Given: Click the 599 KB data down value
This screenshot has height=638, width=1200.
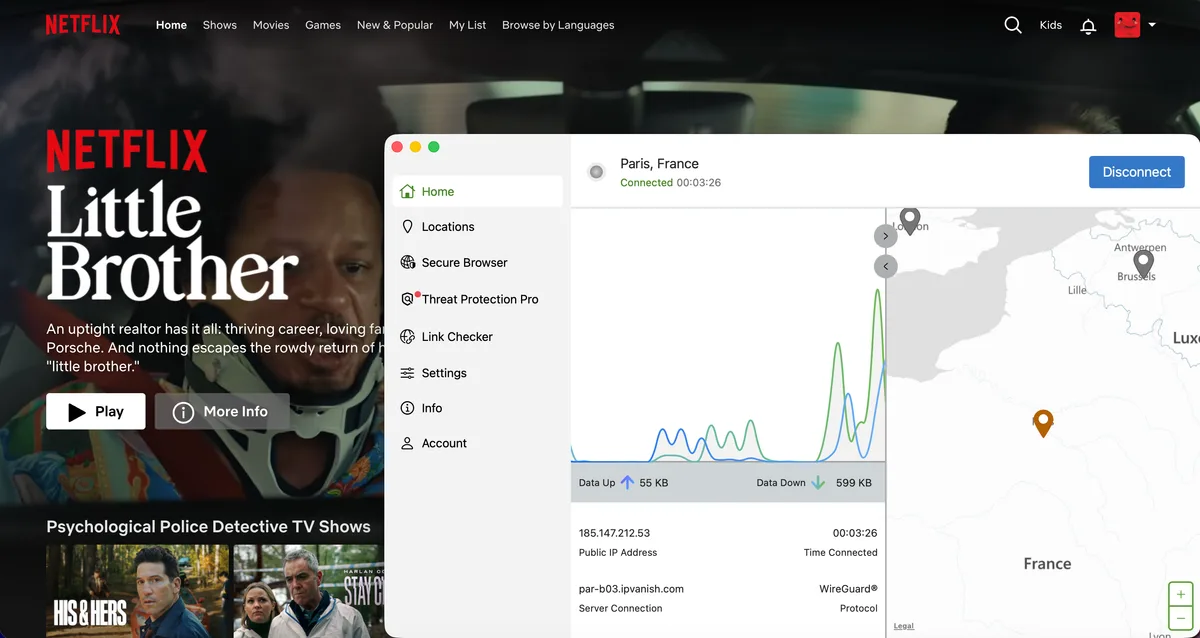Looking at the screenshot, I should (x=853, y=482).
